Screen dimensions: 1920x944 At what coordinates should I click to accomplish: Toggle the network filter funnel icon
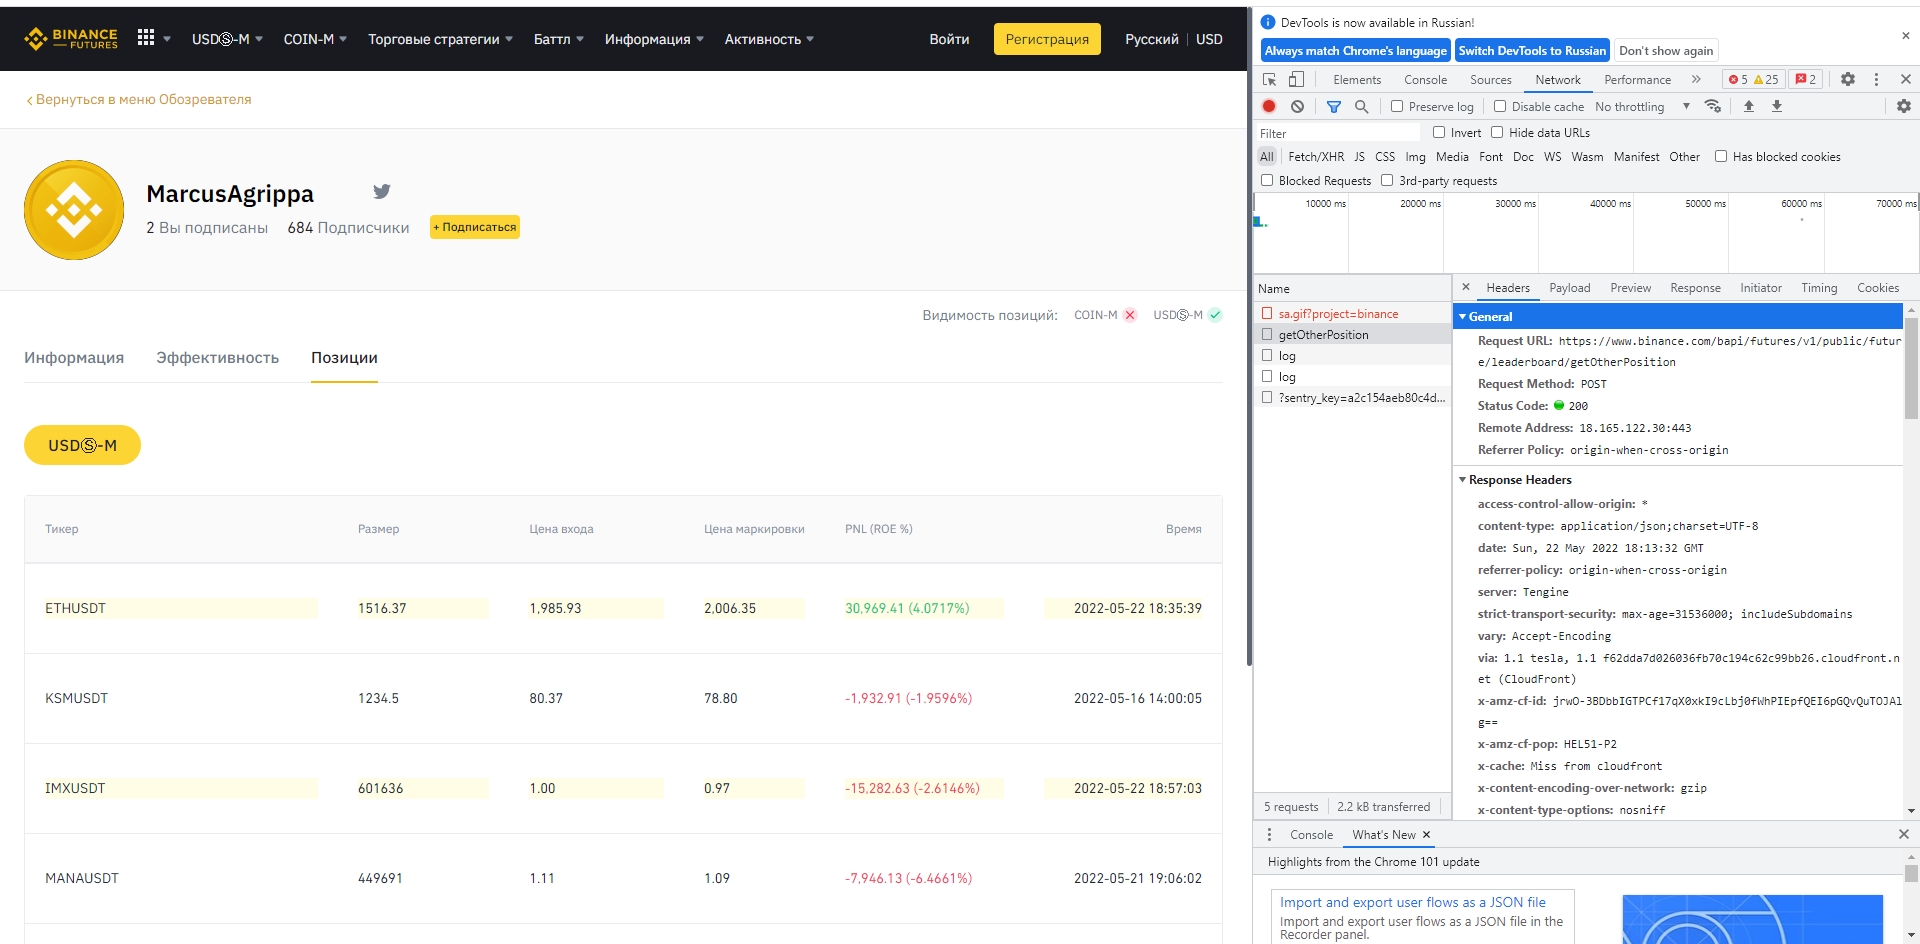[1333, 106]
